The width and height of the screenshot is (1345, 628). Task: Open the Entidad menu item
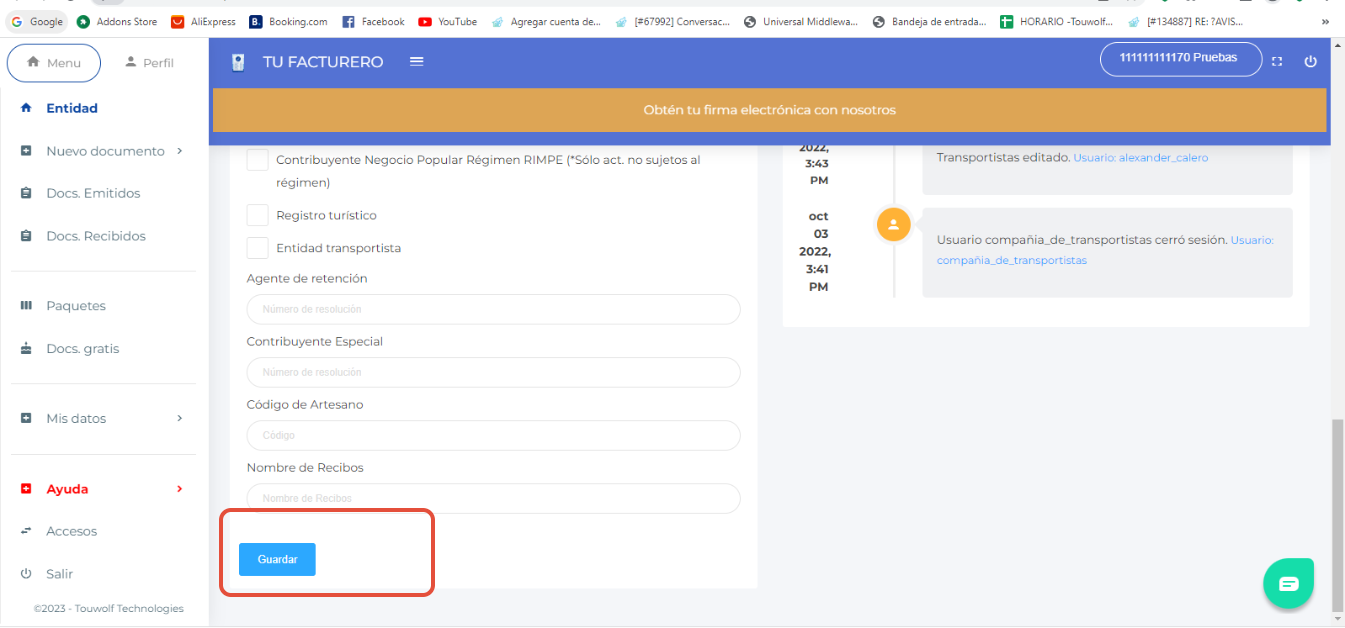[72, 108]
